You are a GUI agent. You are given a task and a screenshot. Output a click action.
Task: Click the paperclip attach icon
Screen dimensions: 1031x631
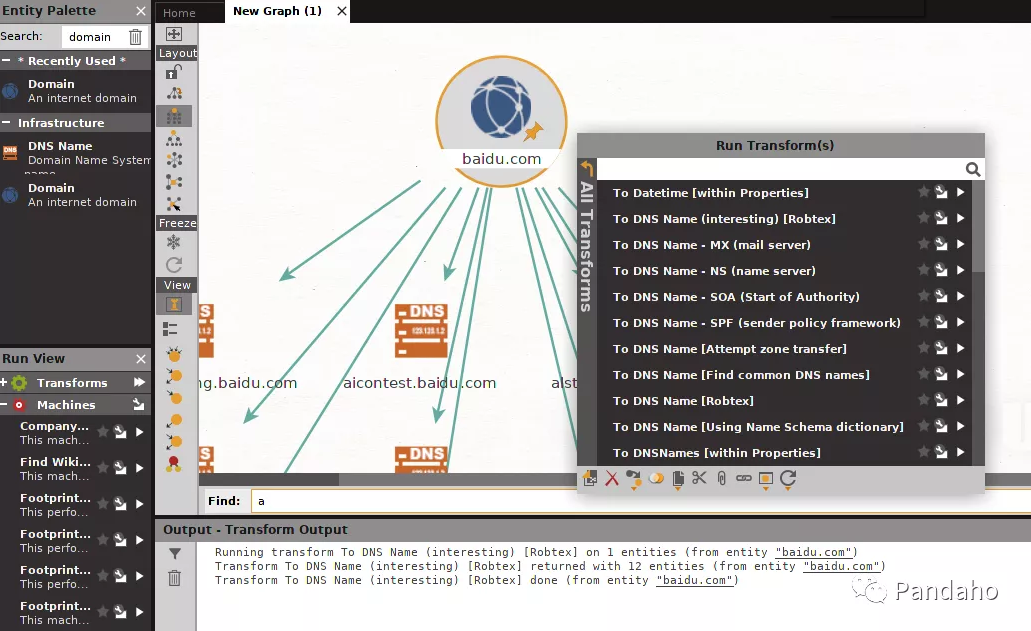721,479
